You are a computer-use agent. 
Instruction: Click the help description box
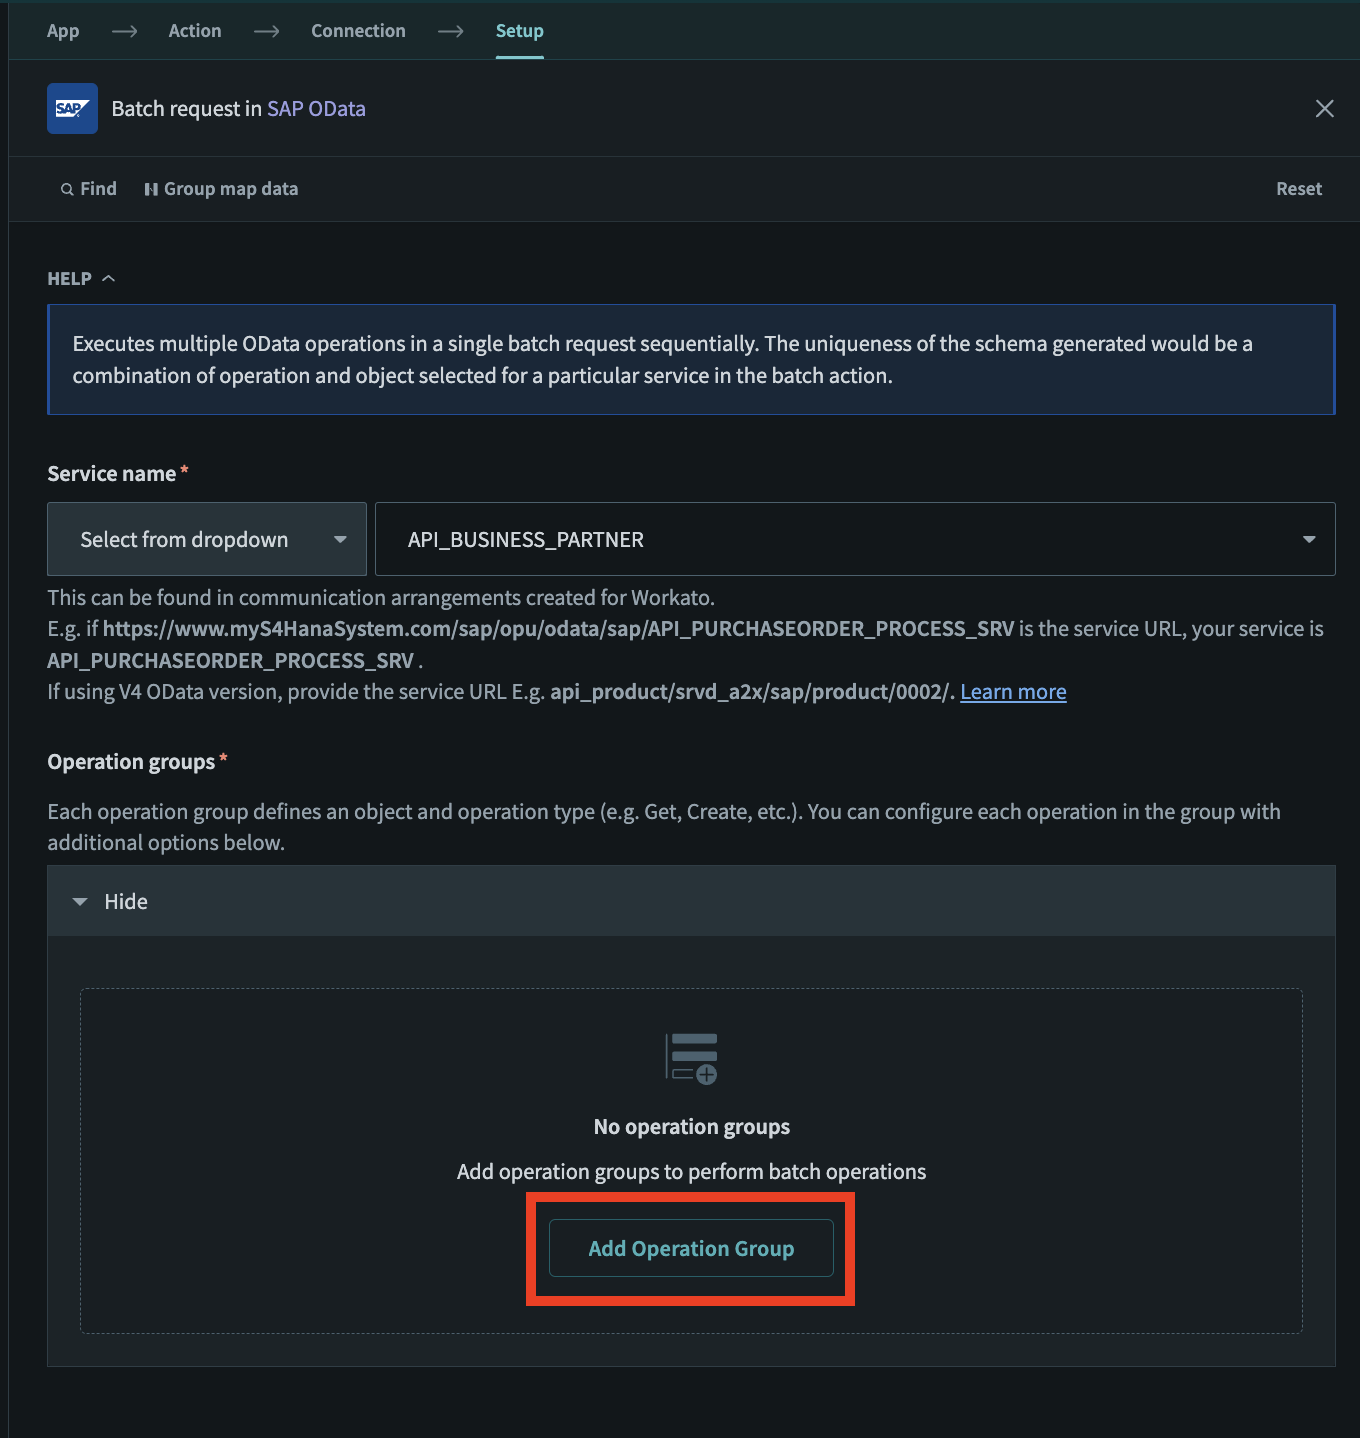(691, 360)
